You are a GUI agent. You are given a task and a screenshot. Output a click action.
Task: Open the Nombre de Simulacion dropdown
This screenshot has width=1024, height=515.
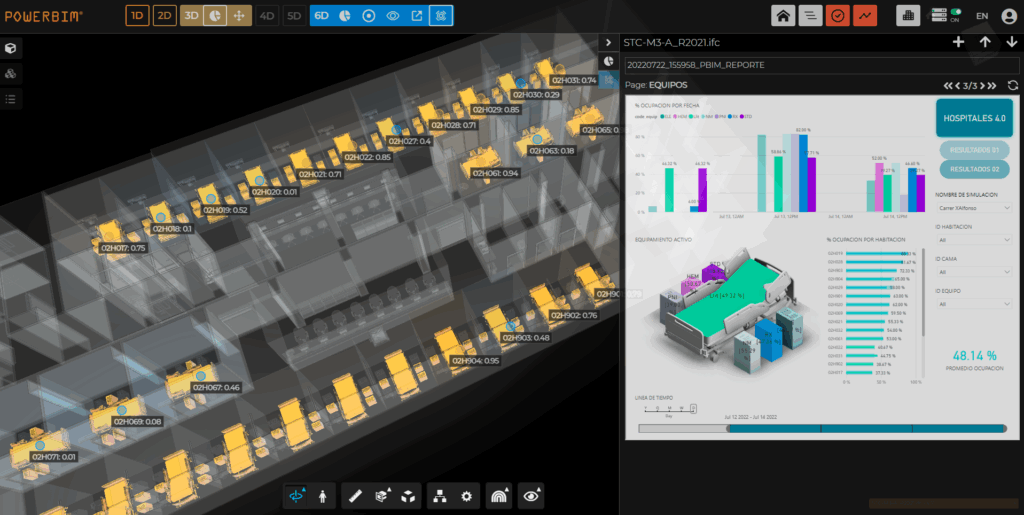click(974, 208)
